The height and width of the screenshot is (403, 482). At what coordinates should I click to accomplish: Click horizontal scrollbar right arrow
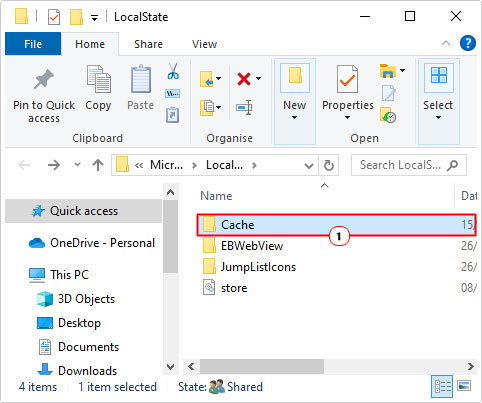click(x=470, y=367)
